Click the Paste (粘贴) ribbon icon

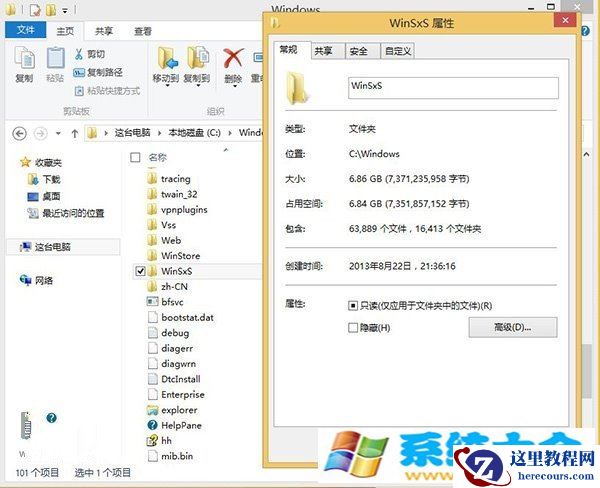[x=55, y=59]
